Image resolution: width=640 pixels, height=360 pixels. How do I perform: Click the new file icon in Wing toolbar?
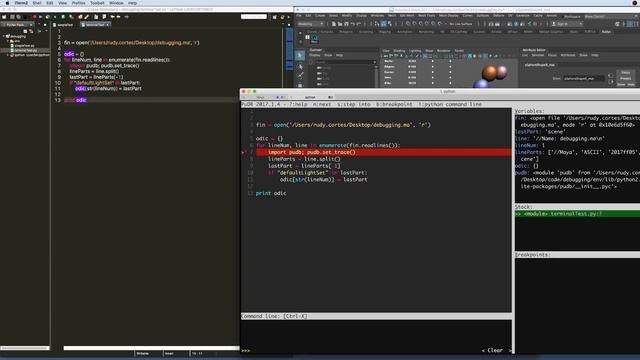(4, 17)
